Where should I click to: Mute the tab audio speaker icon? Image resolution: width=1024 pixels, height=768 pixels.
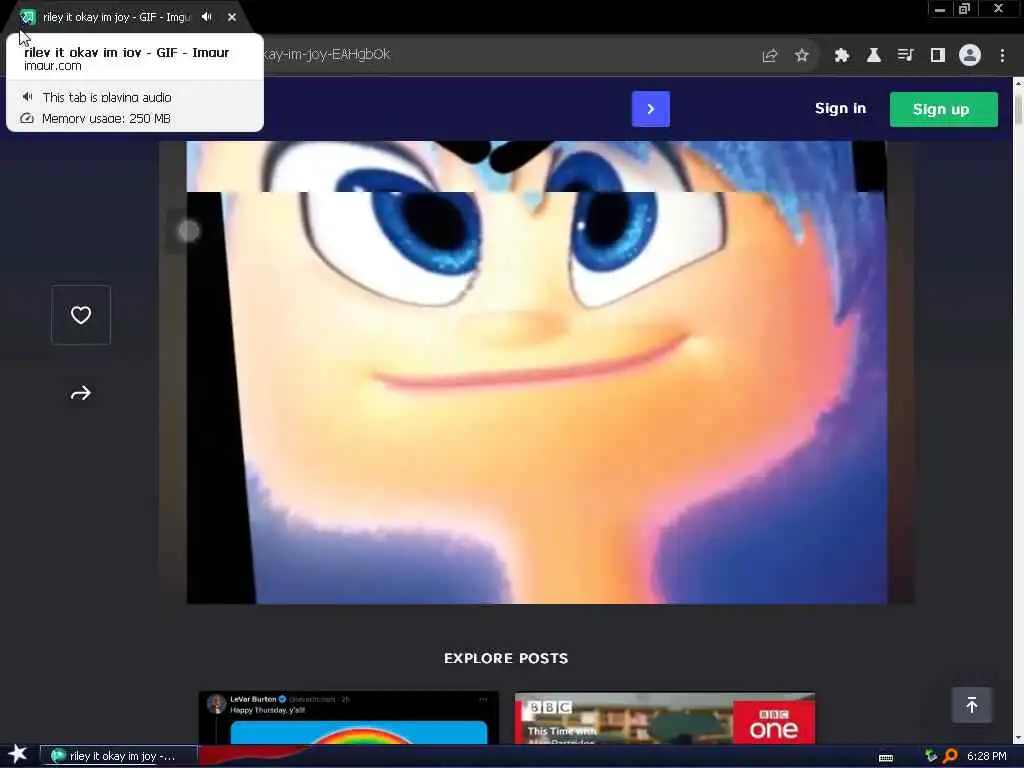206,17
